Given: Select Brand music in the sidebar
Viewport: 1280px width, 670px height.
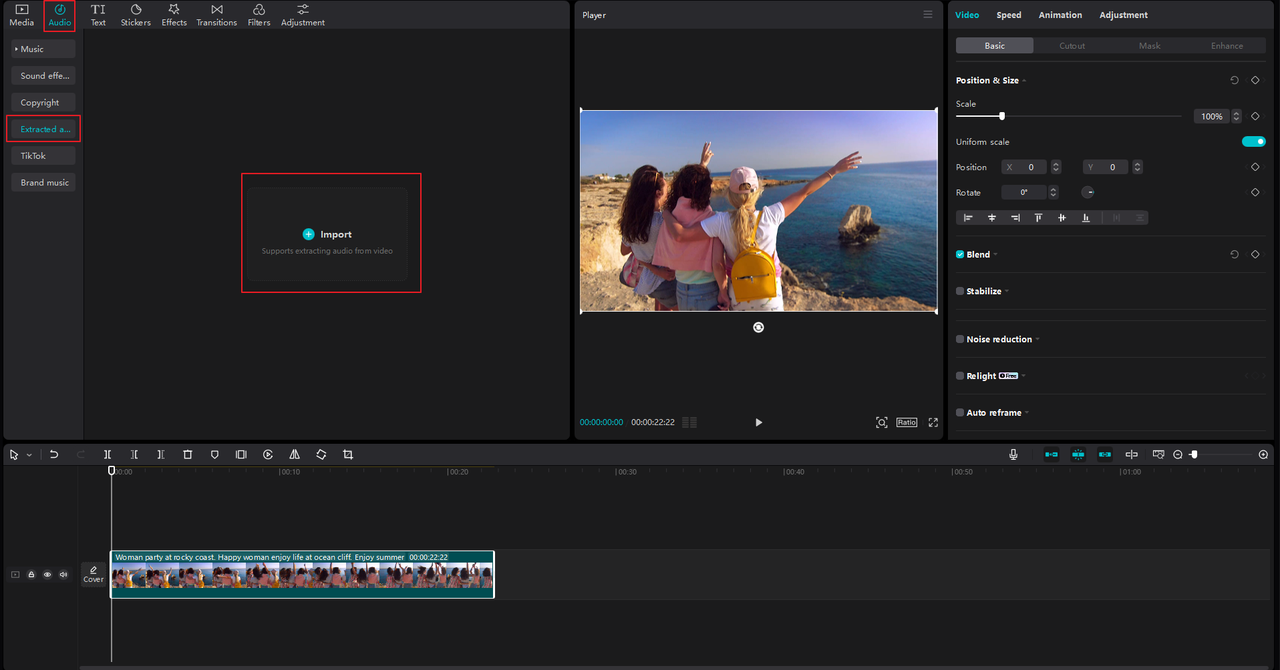Looking at the screenshot, I should click(43, 182).
